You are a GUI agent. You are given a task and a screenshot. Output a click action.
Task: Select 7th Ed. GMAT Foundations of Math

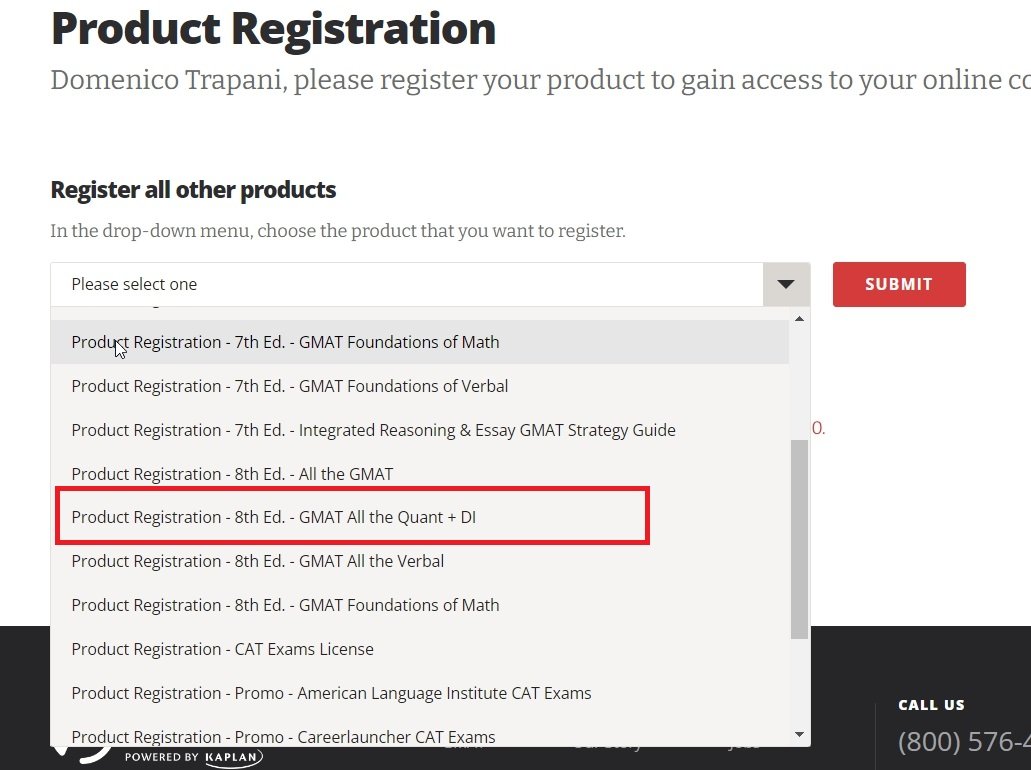[x=285, y=342]
